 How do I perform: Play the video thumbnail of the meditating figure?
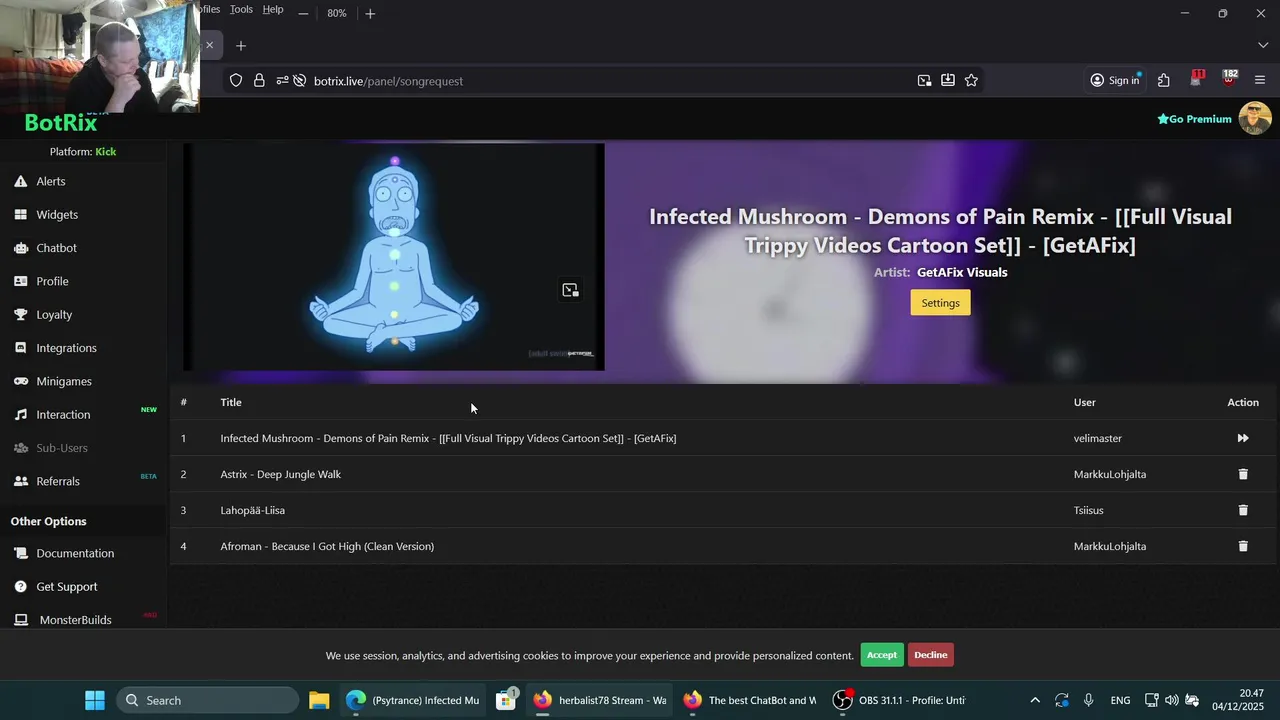(x=394, y=257)
